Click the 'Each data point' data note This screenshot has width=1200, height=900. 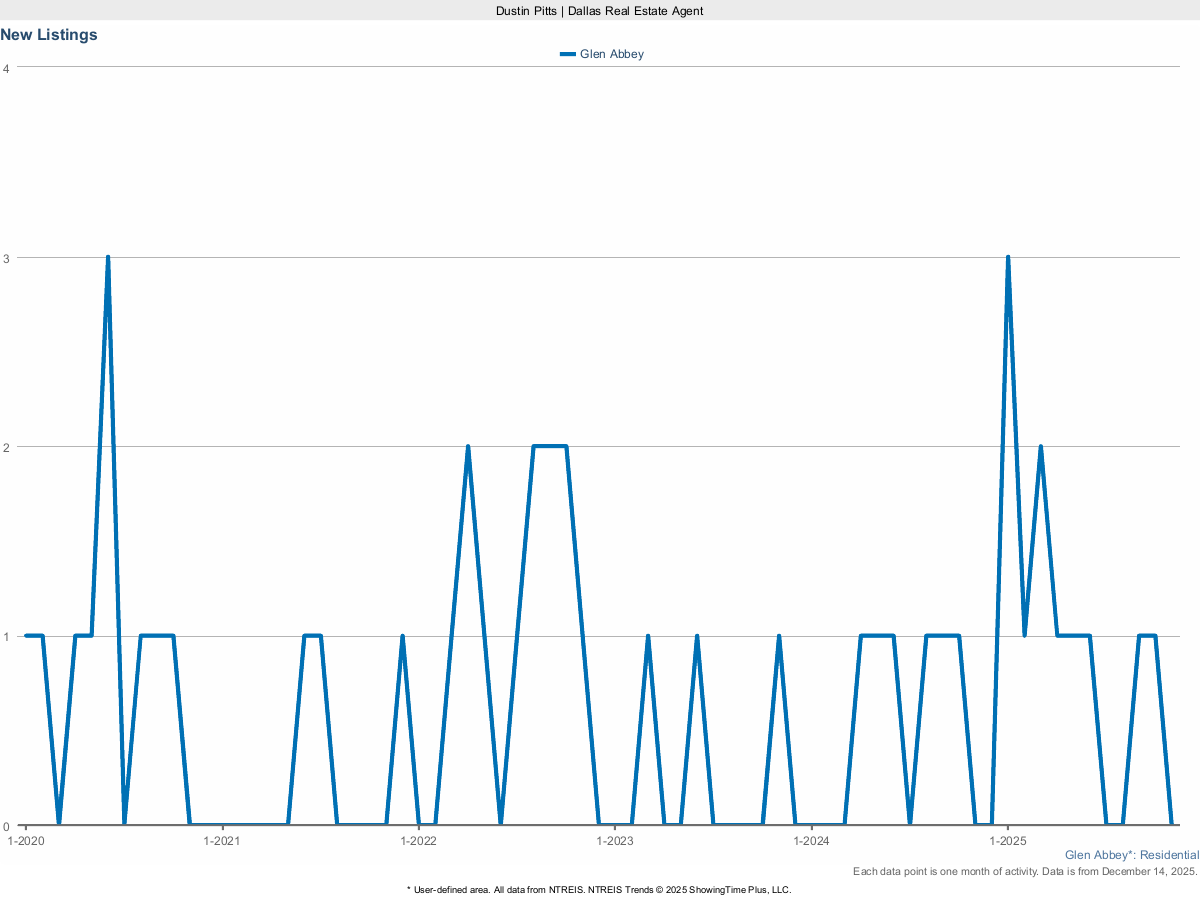pyautogui.click(x=1025, y=872)
